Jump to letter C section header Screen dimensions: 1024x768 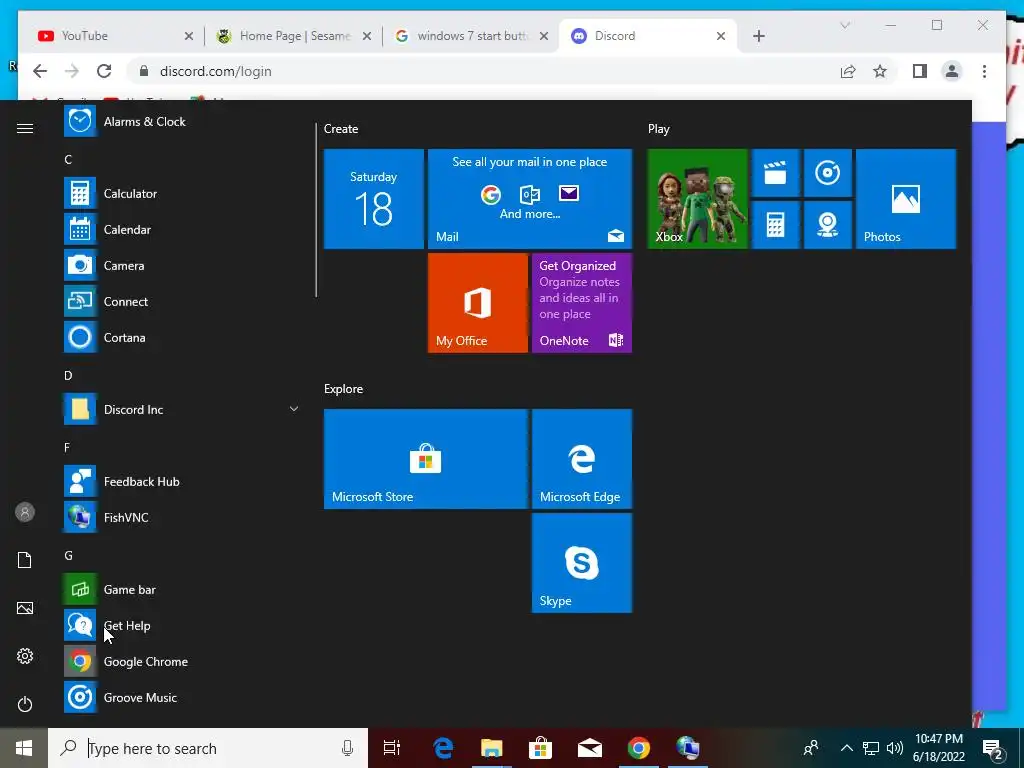click(68, 159)
